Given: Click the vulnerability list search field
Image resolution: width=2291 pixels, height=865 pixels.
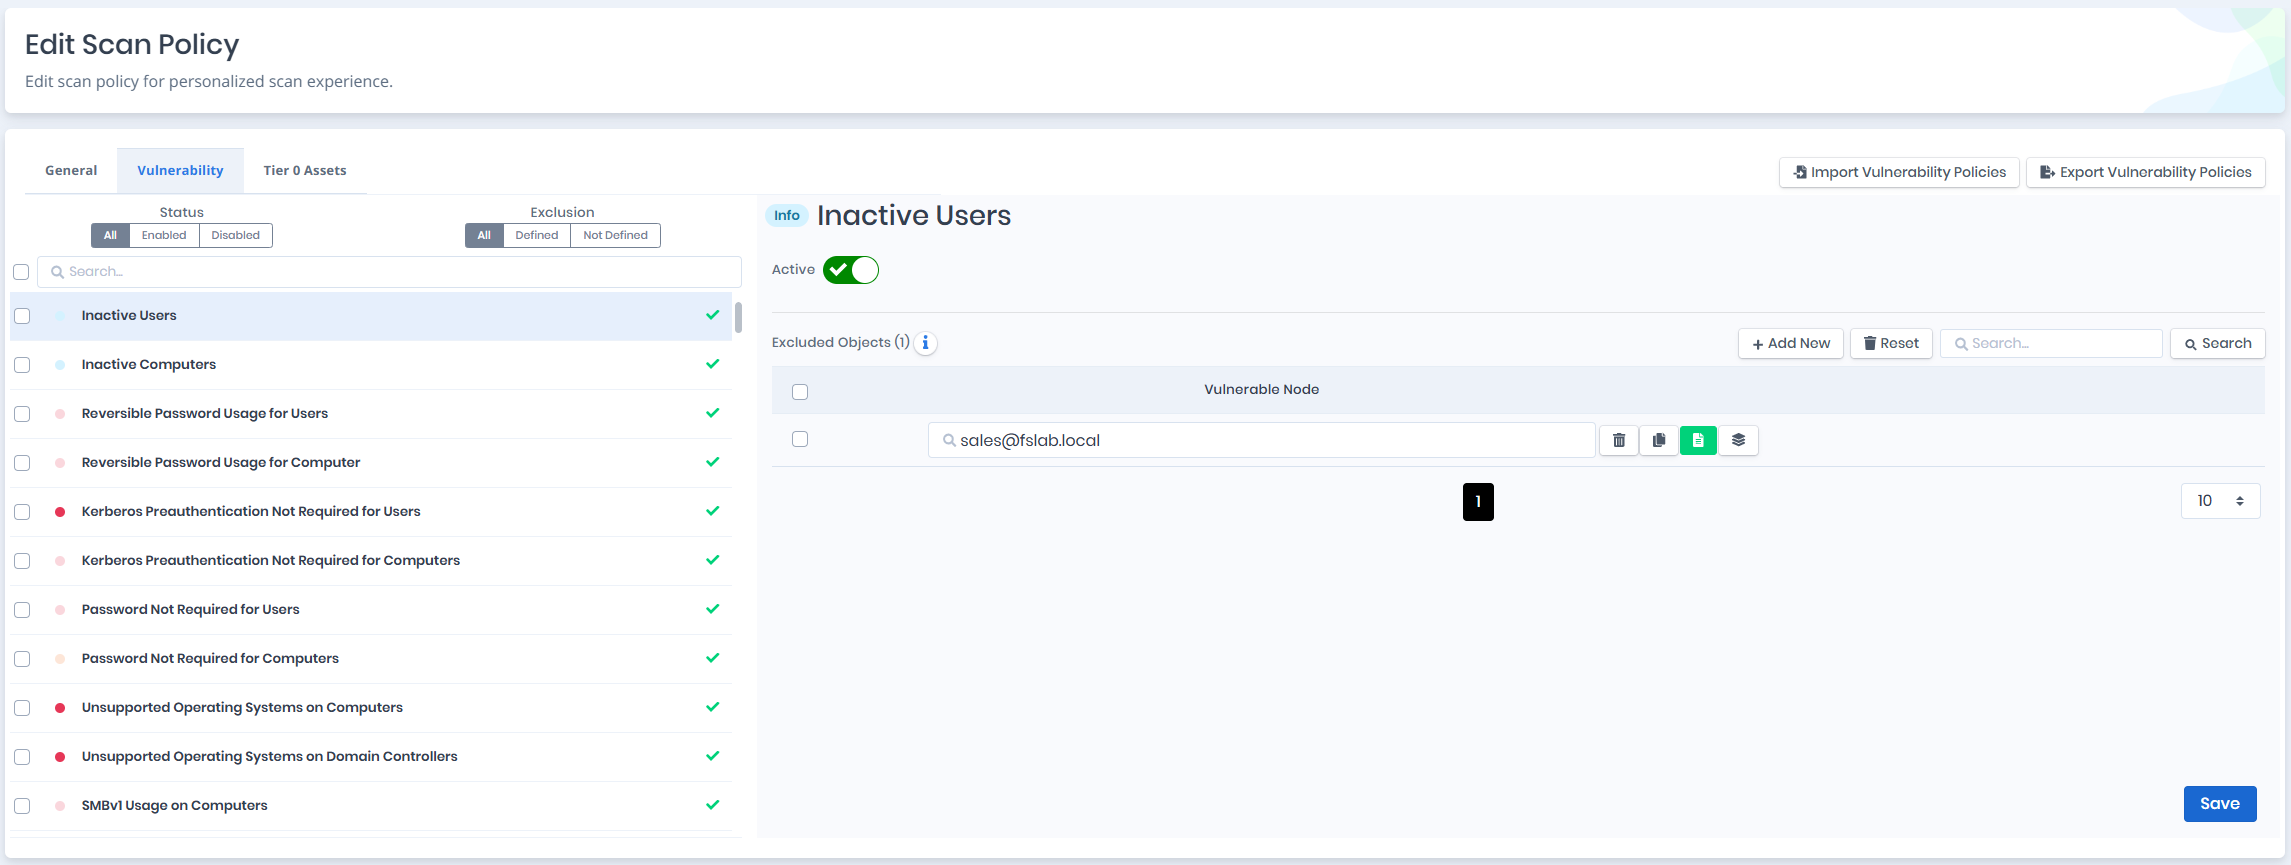Looking at the screenshot, I should [390, 272].
